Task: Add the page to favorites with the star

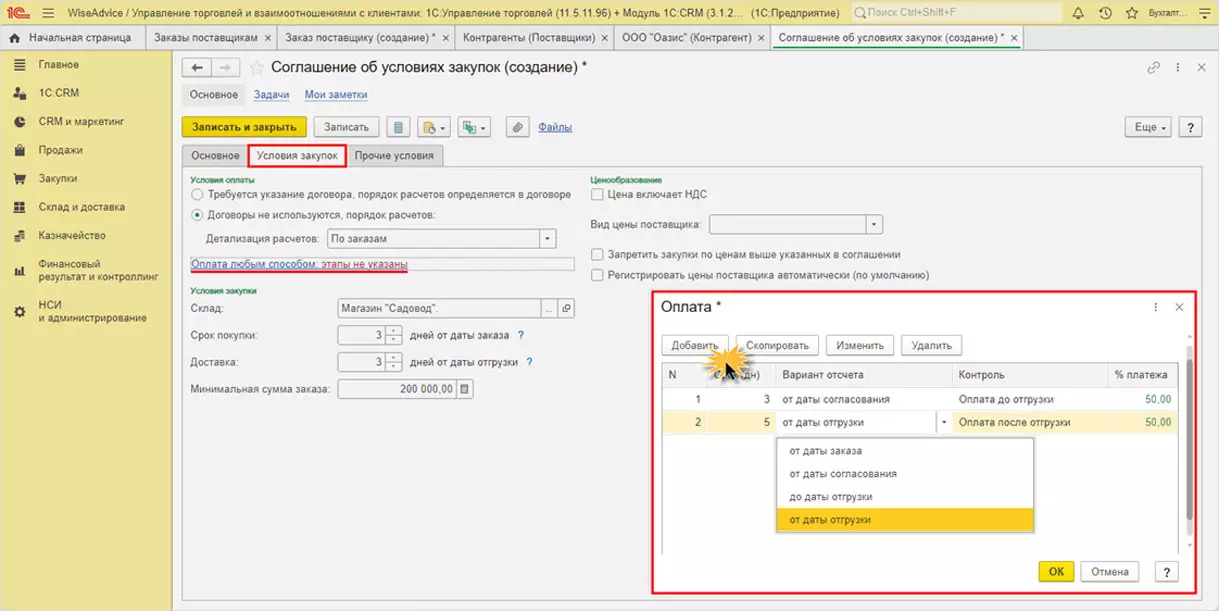Action: point(256,67)
